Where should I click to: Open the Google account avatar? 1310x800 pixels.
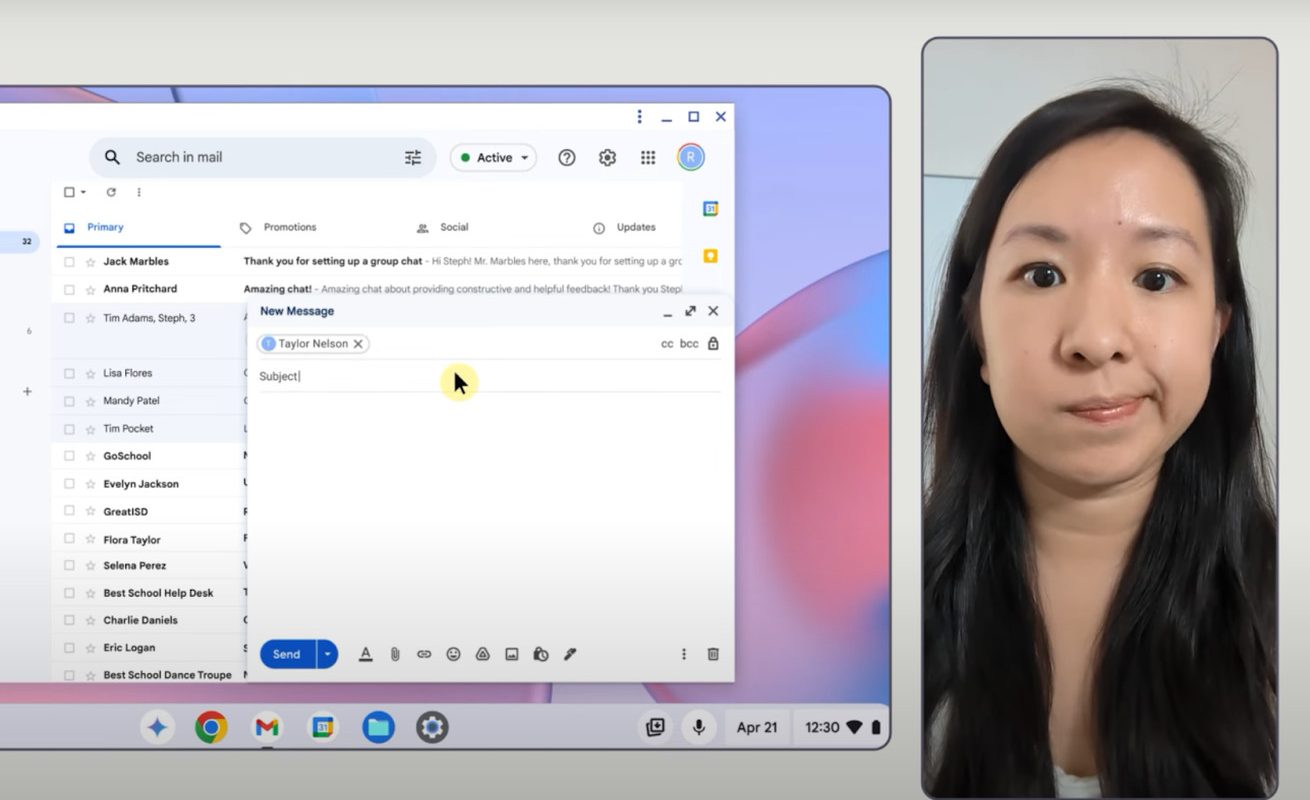(x=691, y=157)
